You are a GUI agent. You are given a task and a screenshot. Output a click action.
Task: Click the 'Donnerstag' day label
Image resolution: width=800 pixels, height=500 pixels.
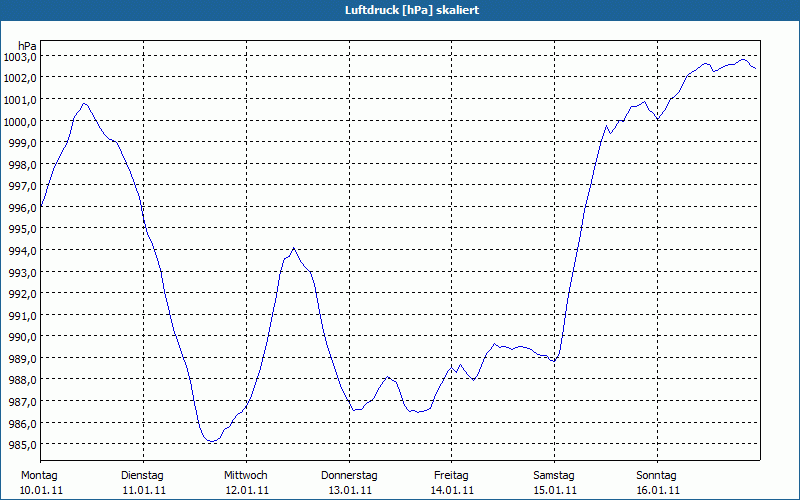349,476
